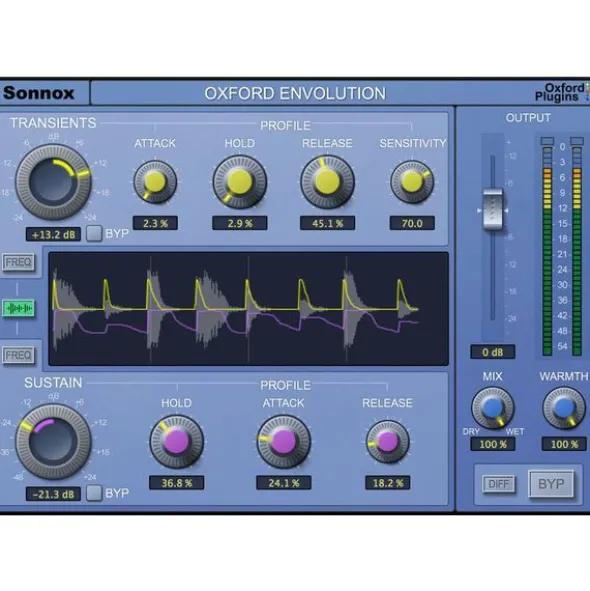Click the Sustain gain large knob

pos(53,441)
